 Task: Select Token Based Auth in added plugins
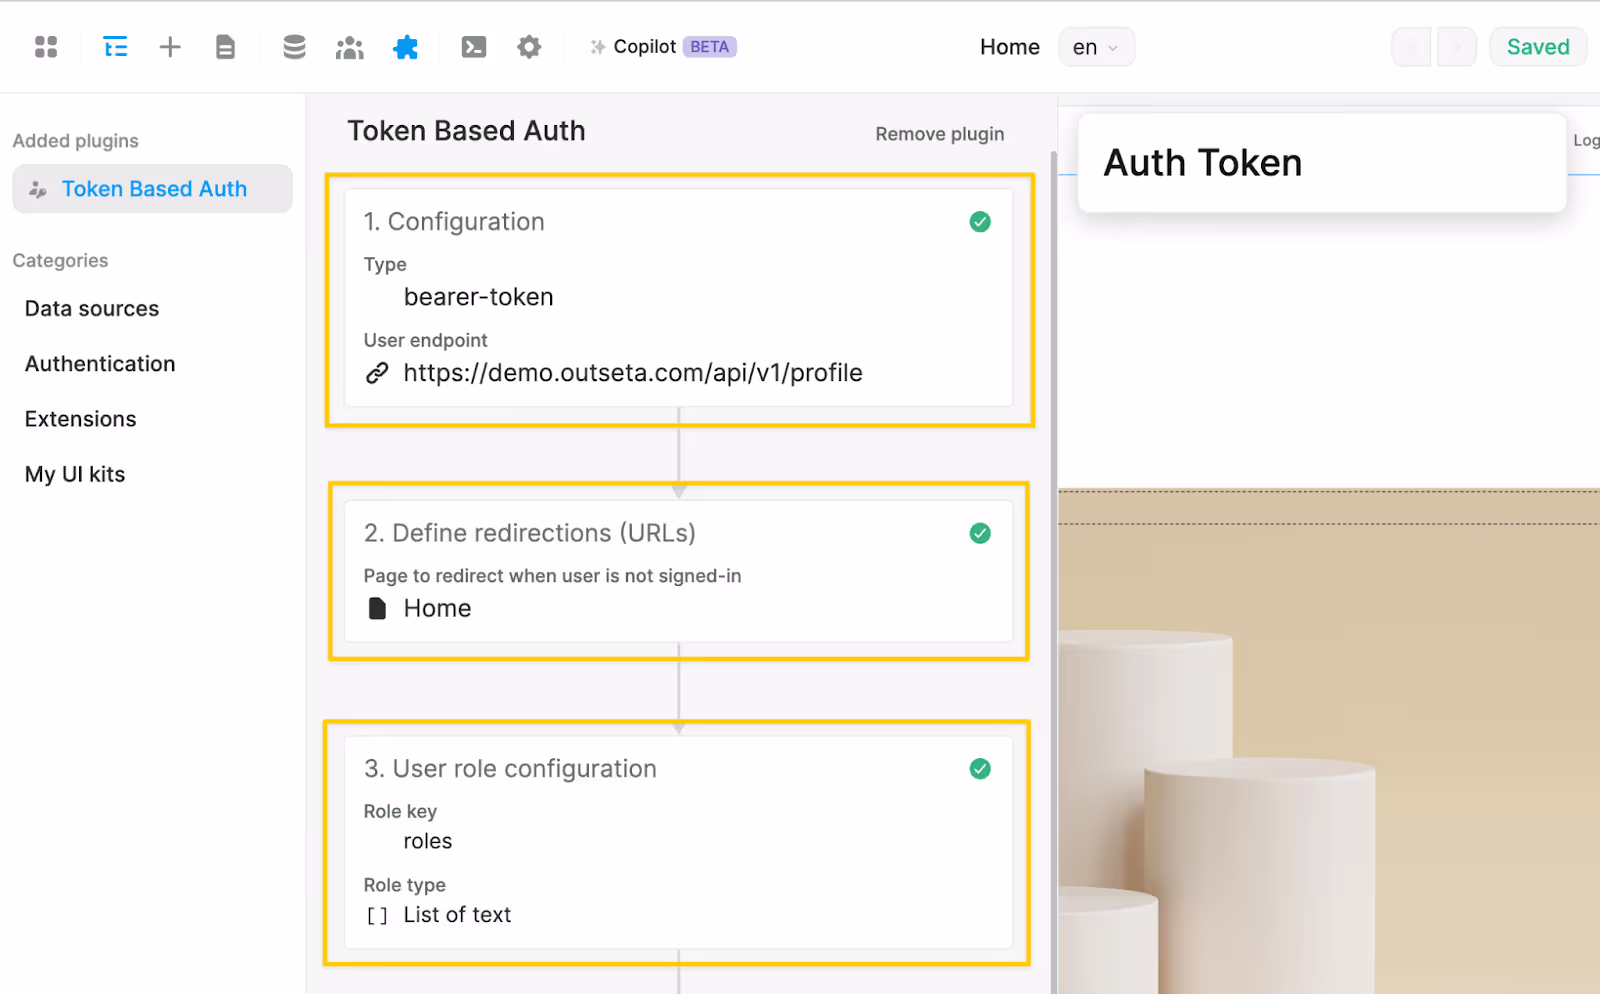click(x=152, y=189)
